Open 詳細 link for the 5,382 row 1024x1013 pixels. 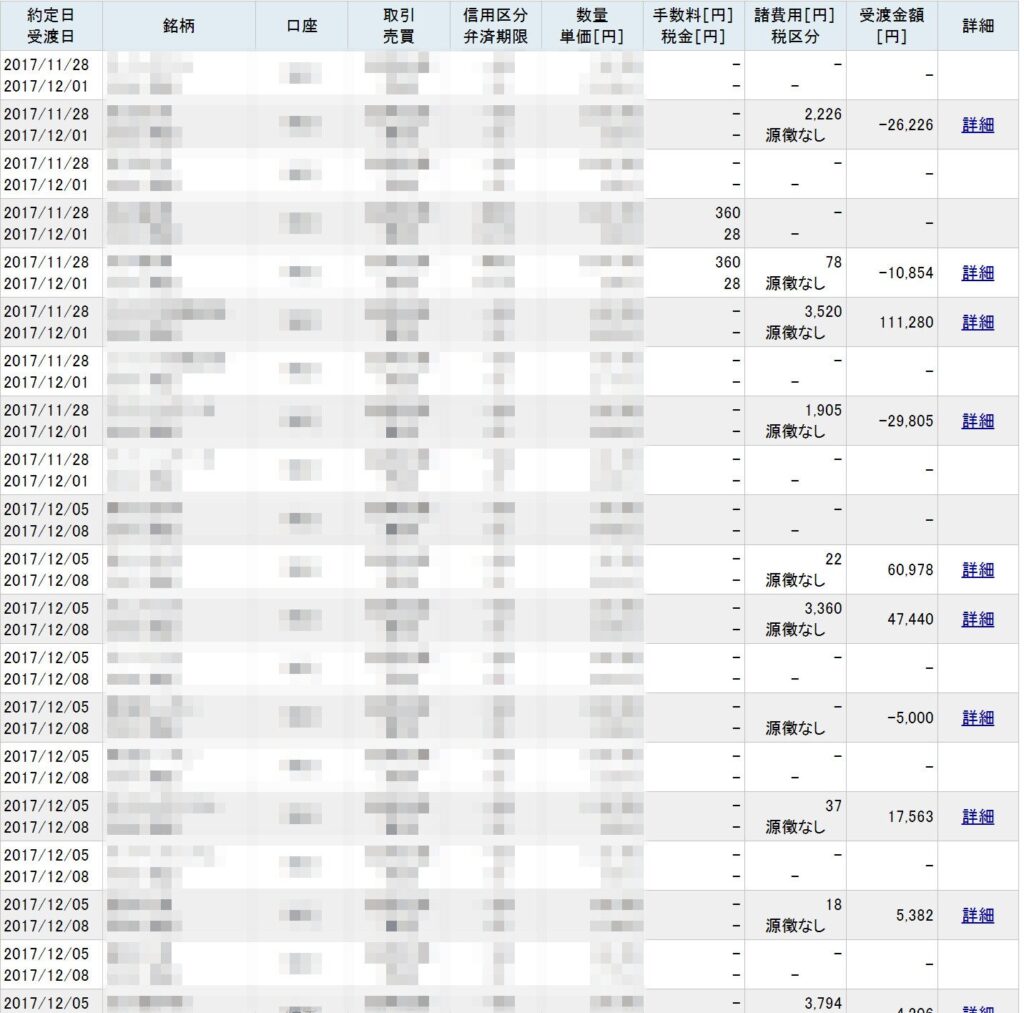977,915
